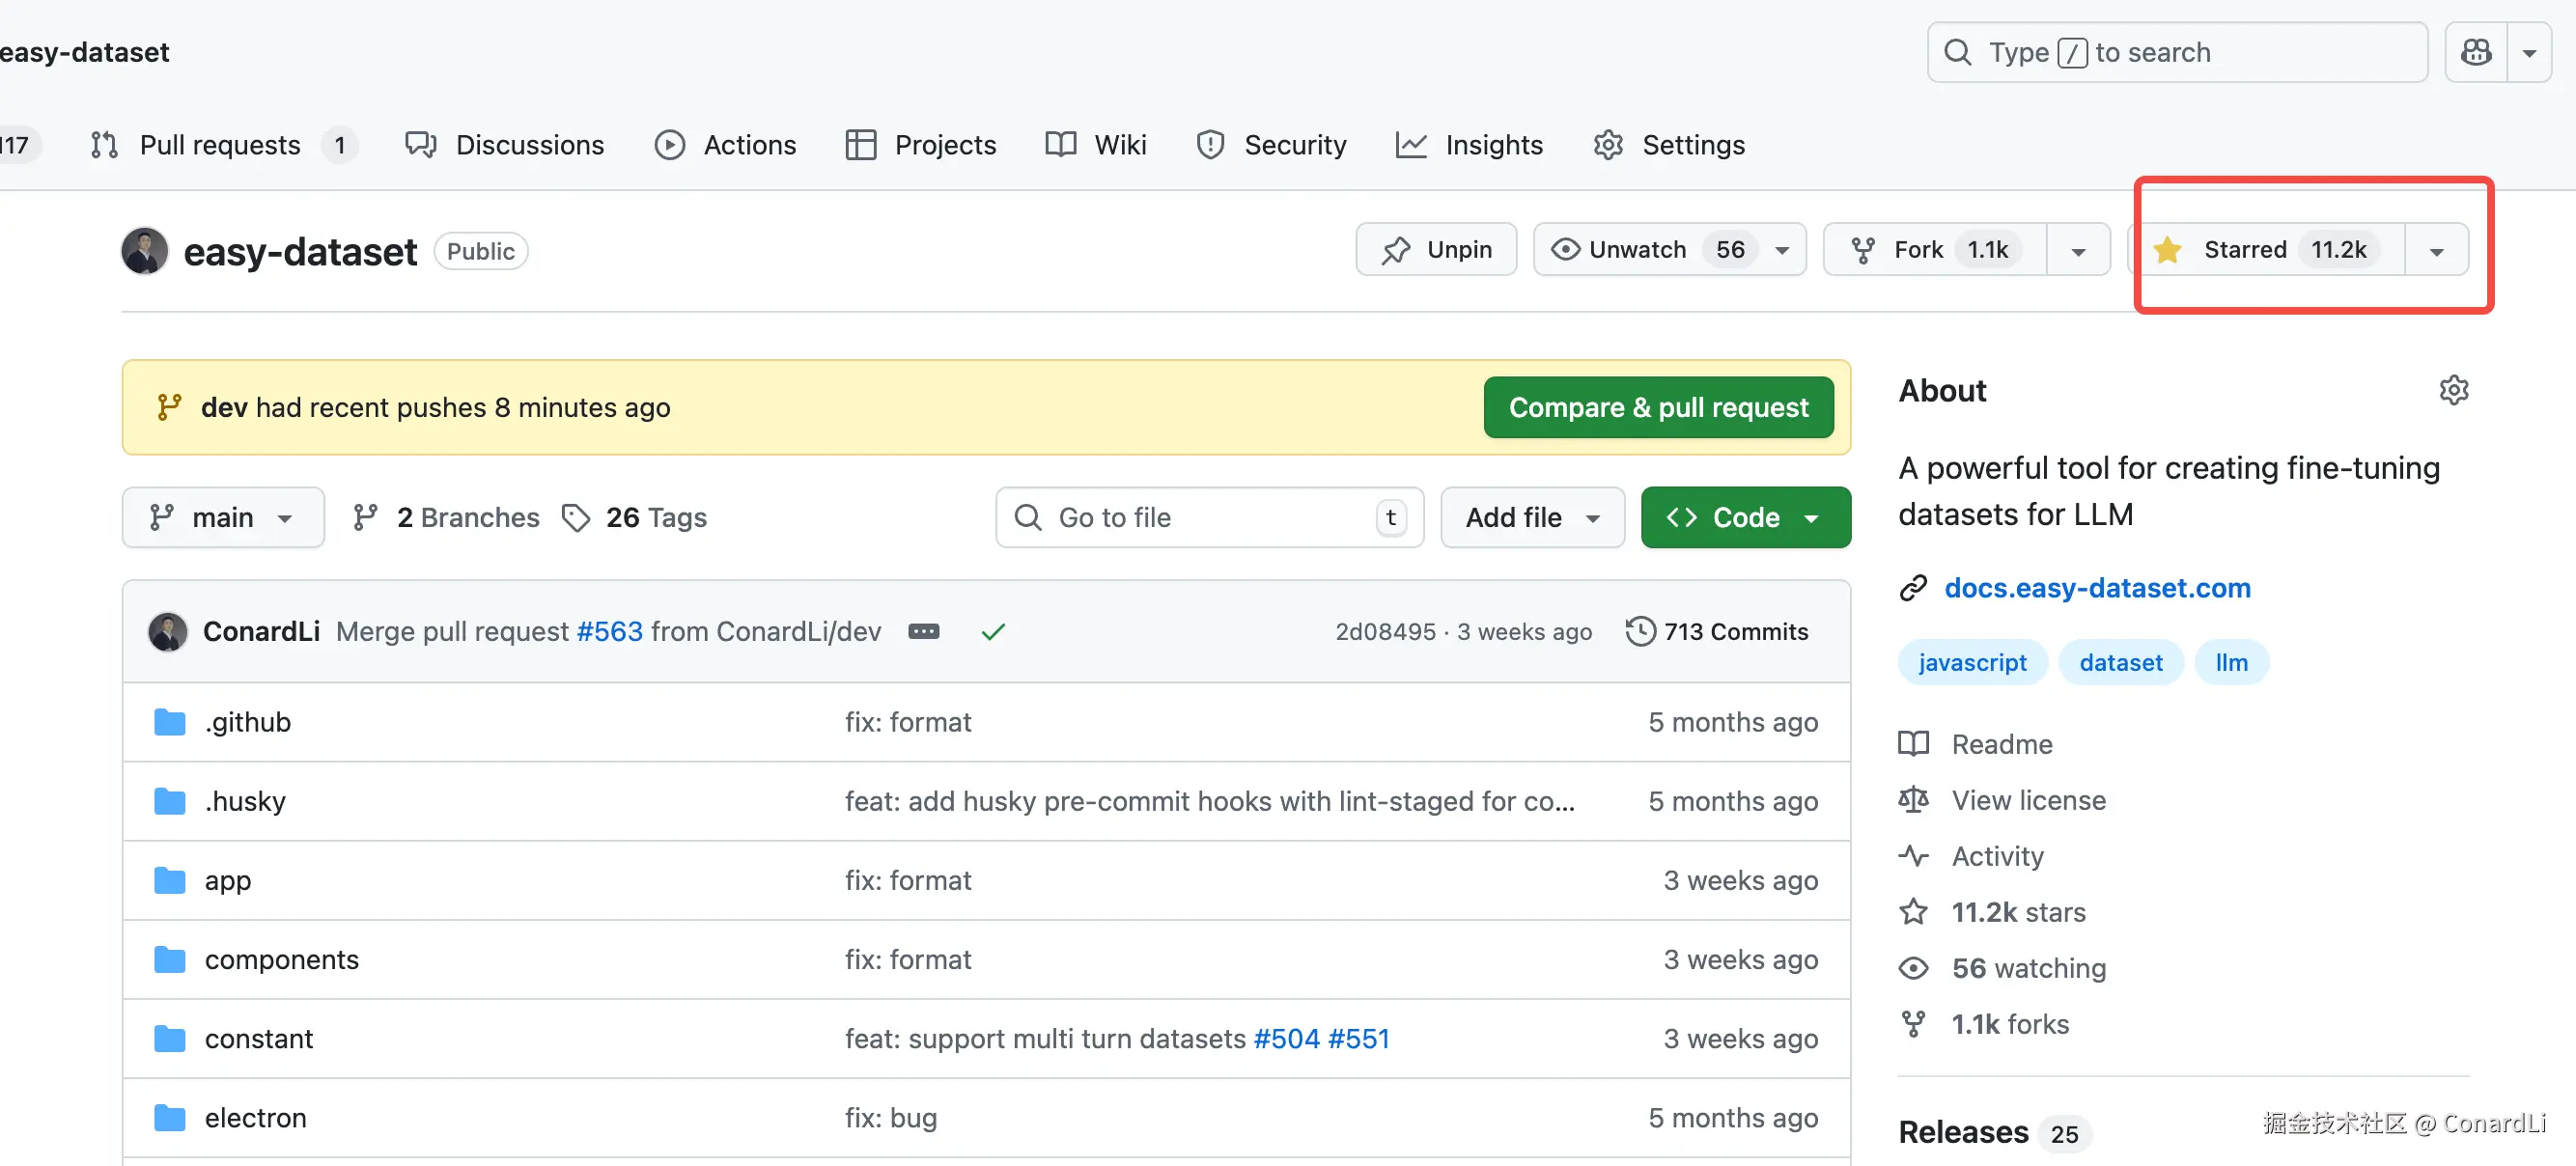The width and height of the screenshot is (2576, 1166).
Task: Click the 26 Tags tag icon
Action: [576, 518]
